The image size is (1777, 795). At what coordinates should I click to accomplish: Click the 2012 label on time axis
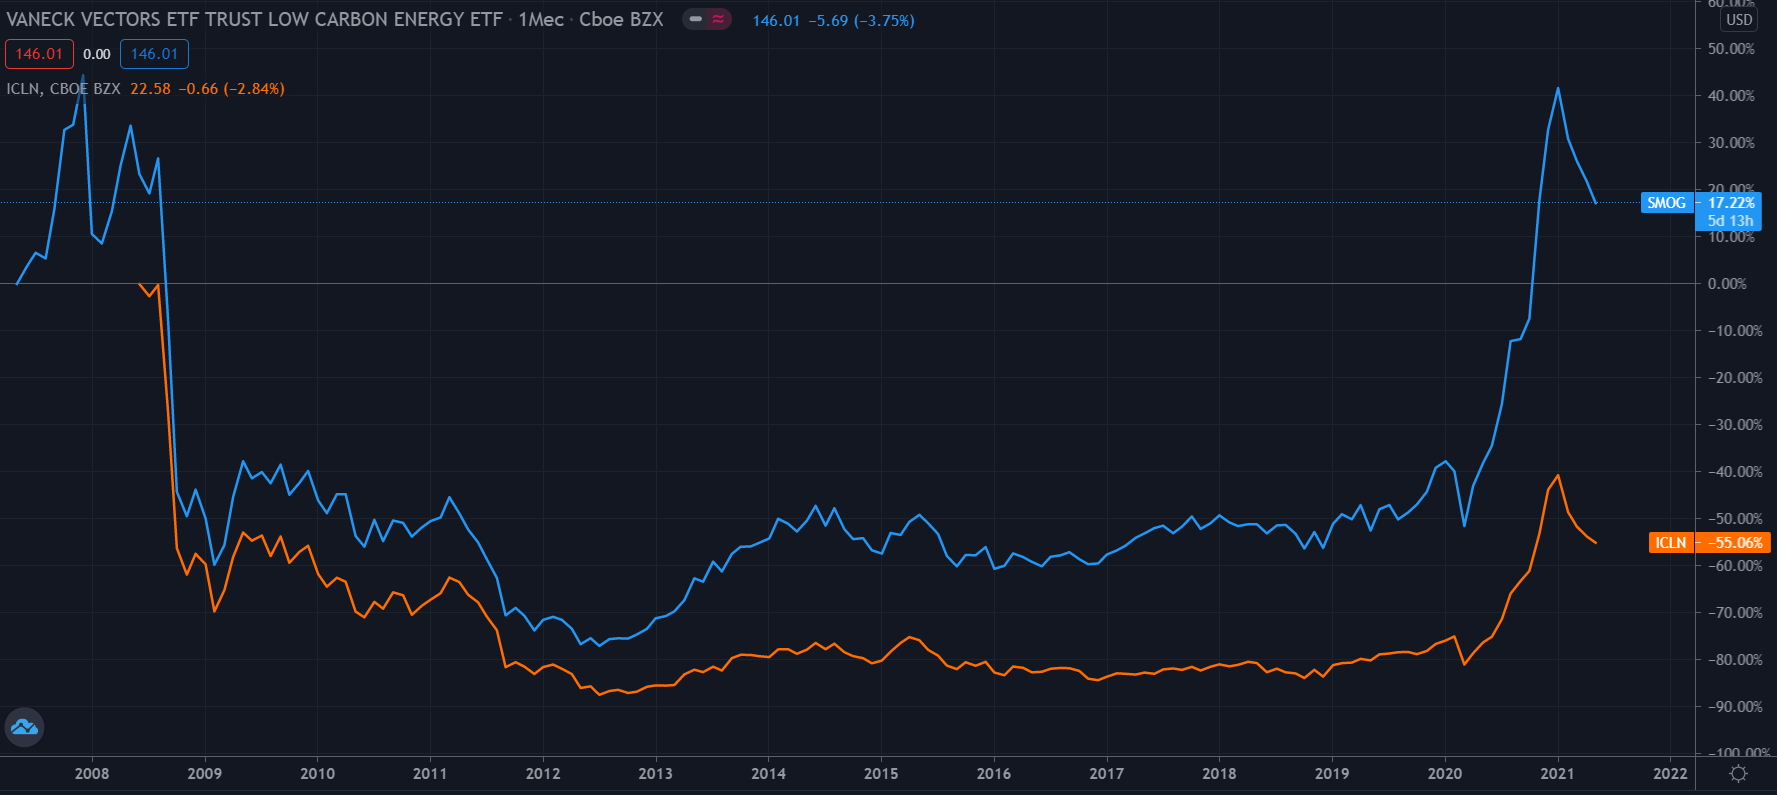(543, 773)
